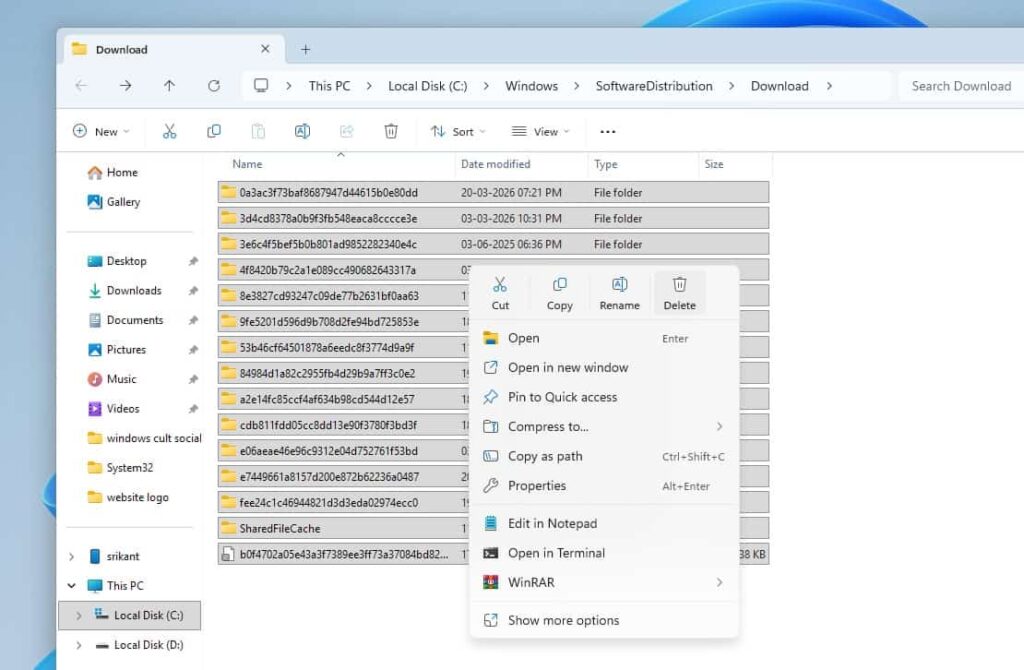Open the New dropdown menu
Screen dimensions: 1024x670
pos(101,131)
